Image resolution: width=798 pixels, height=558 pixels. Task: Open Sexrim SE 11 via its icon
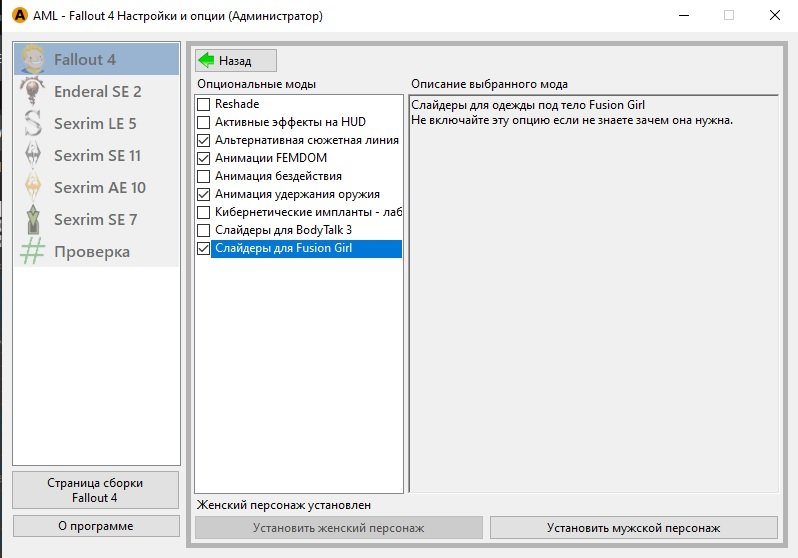[x=33, y=156]
